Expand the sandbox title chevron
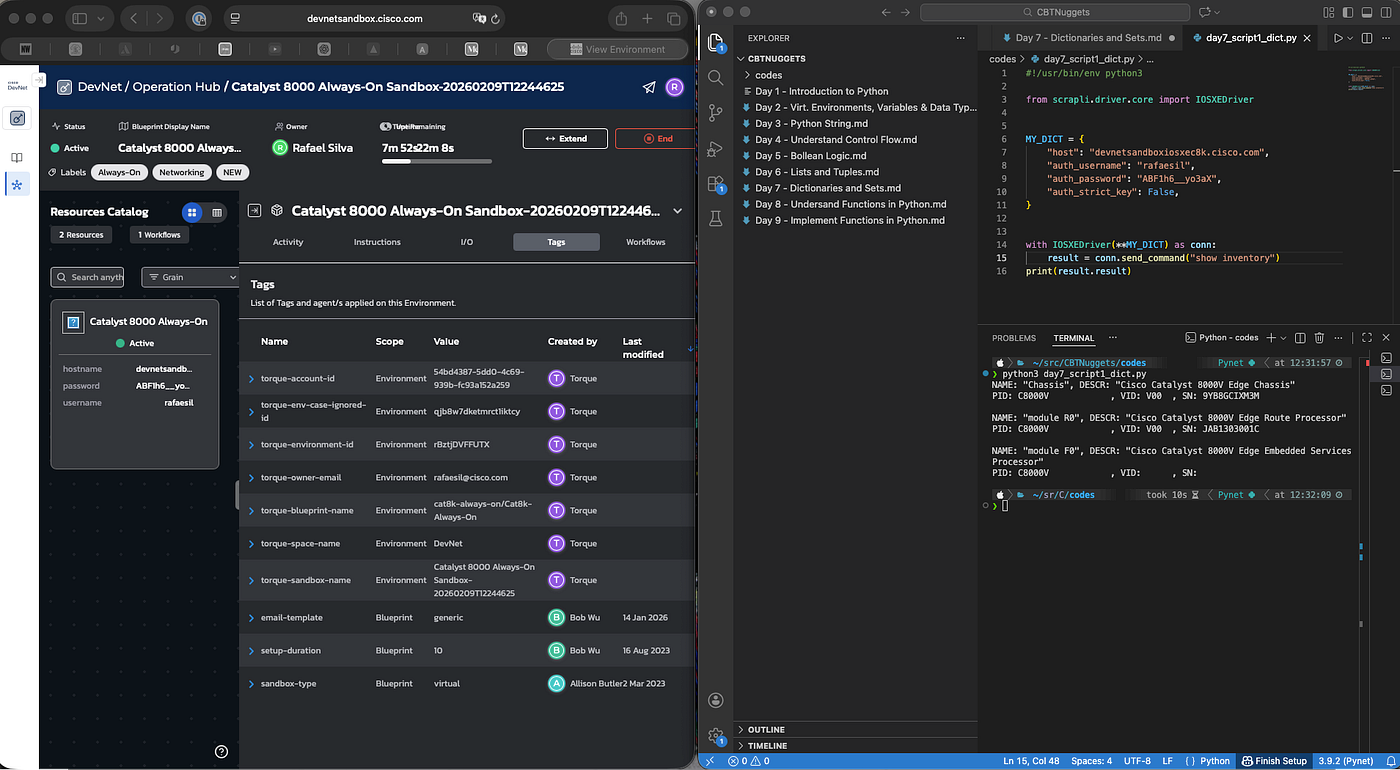The image size is (1400, 770). pos(678,211)
